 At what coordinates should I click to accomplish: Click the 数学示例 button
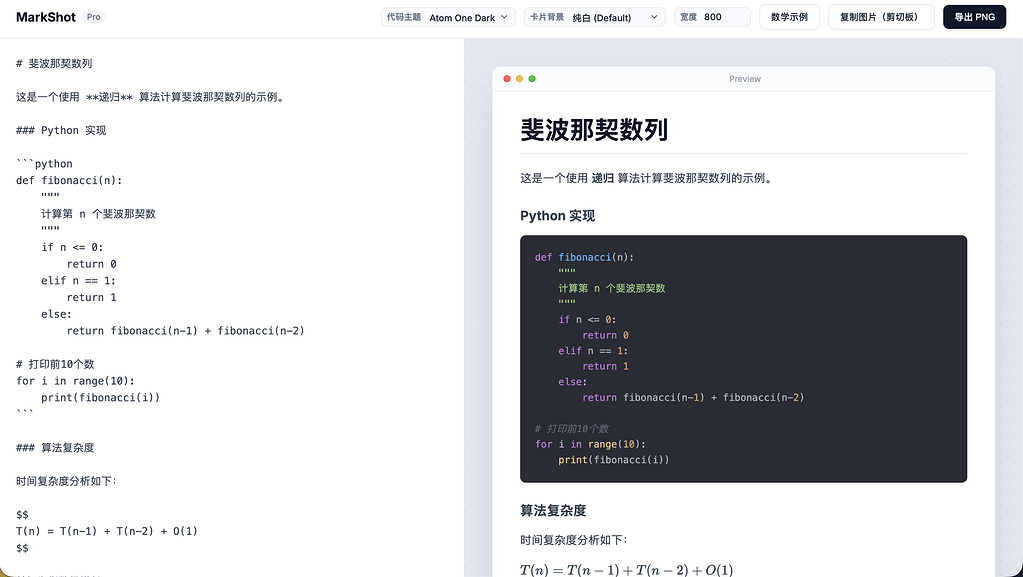click(789, 17)
